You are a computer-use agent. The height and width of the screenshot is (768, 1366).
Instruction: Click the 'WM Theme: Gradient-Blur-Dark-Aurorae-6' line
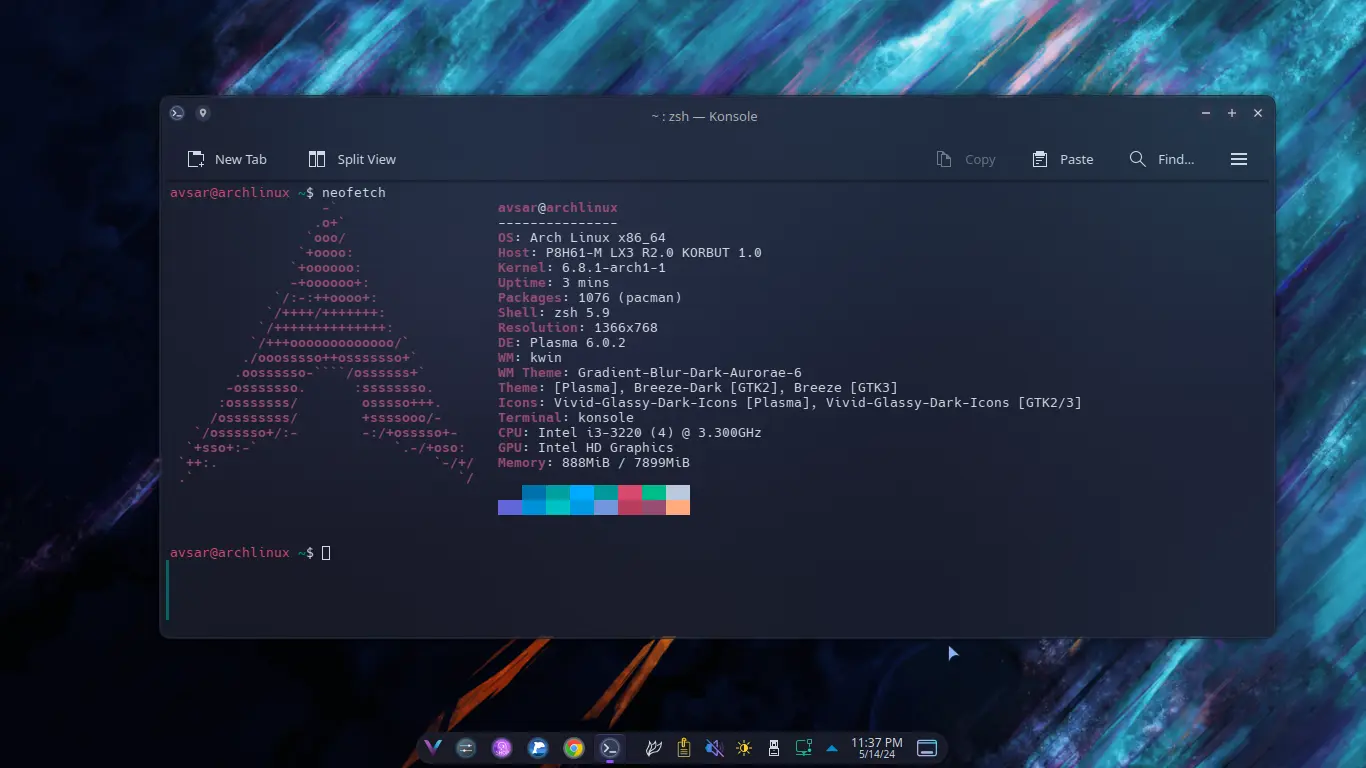pos(650,373)
